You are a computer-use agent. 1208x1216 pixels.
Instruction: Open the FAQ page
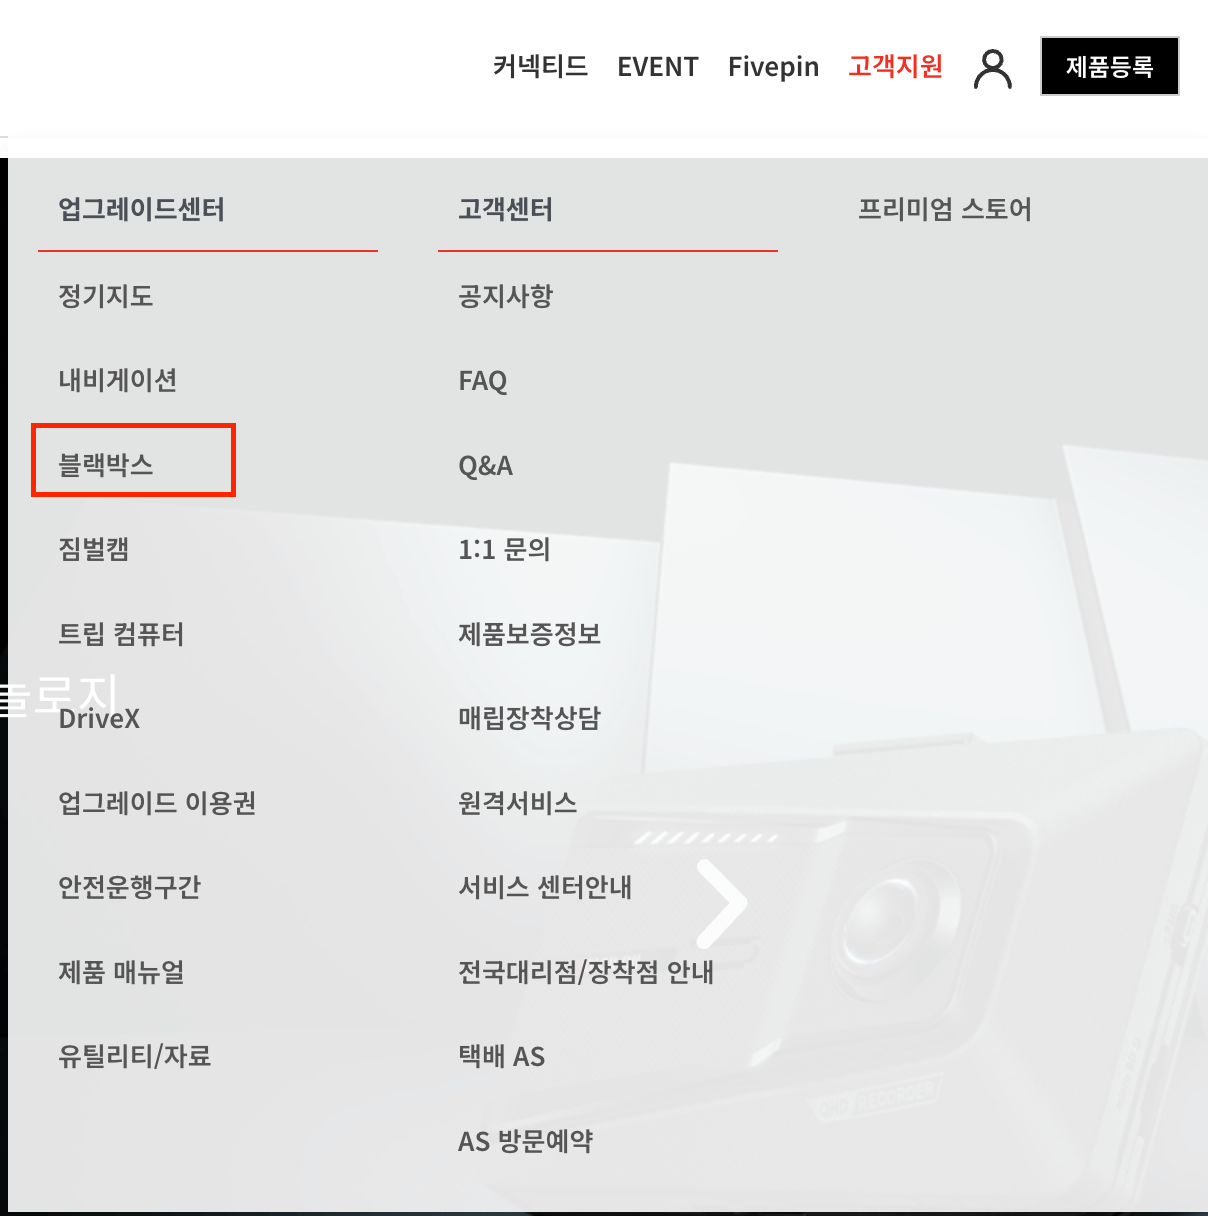click(483, 380)
